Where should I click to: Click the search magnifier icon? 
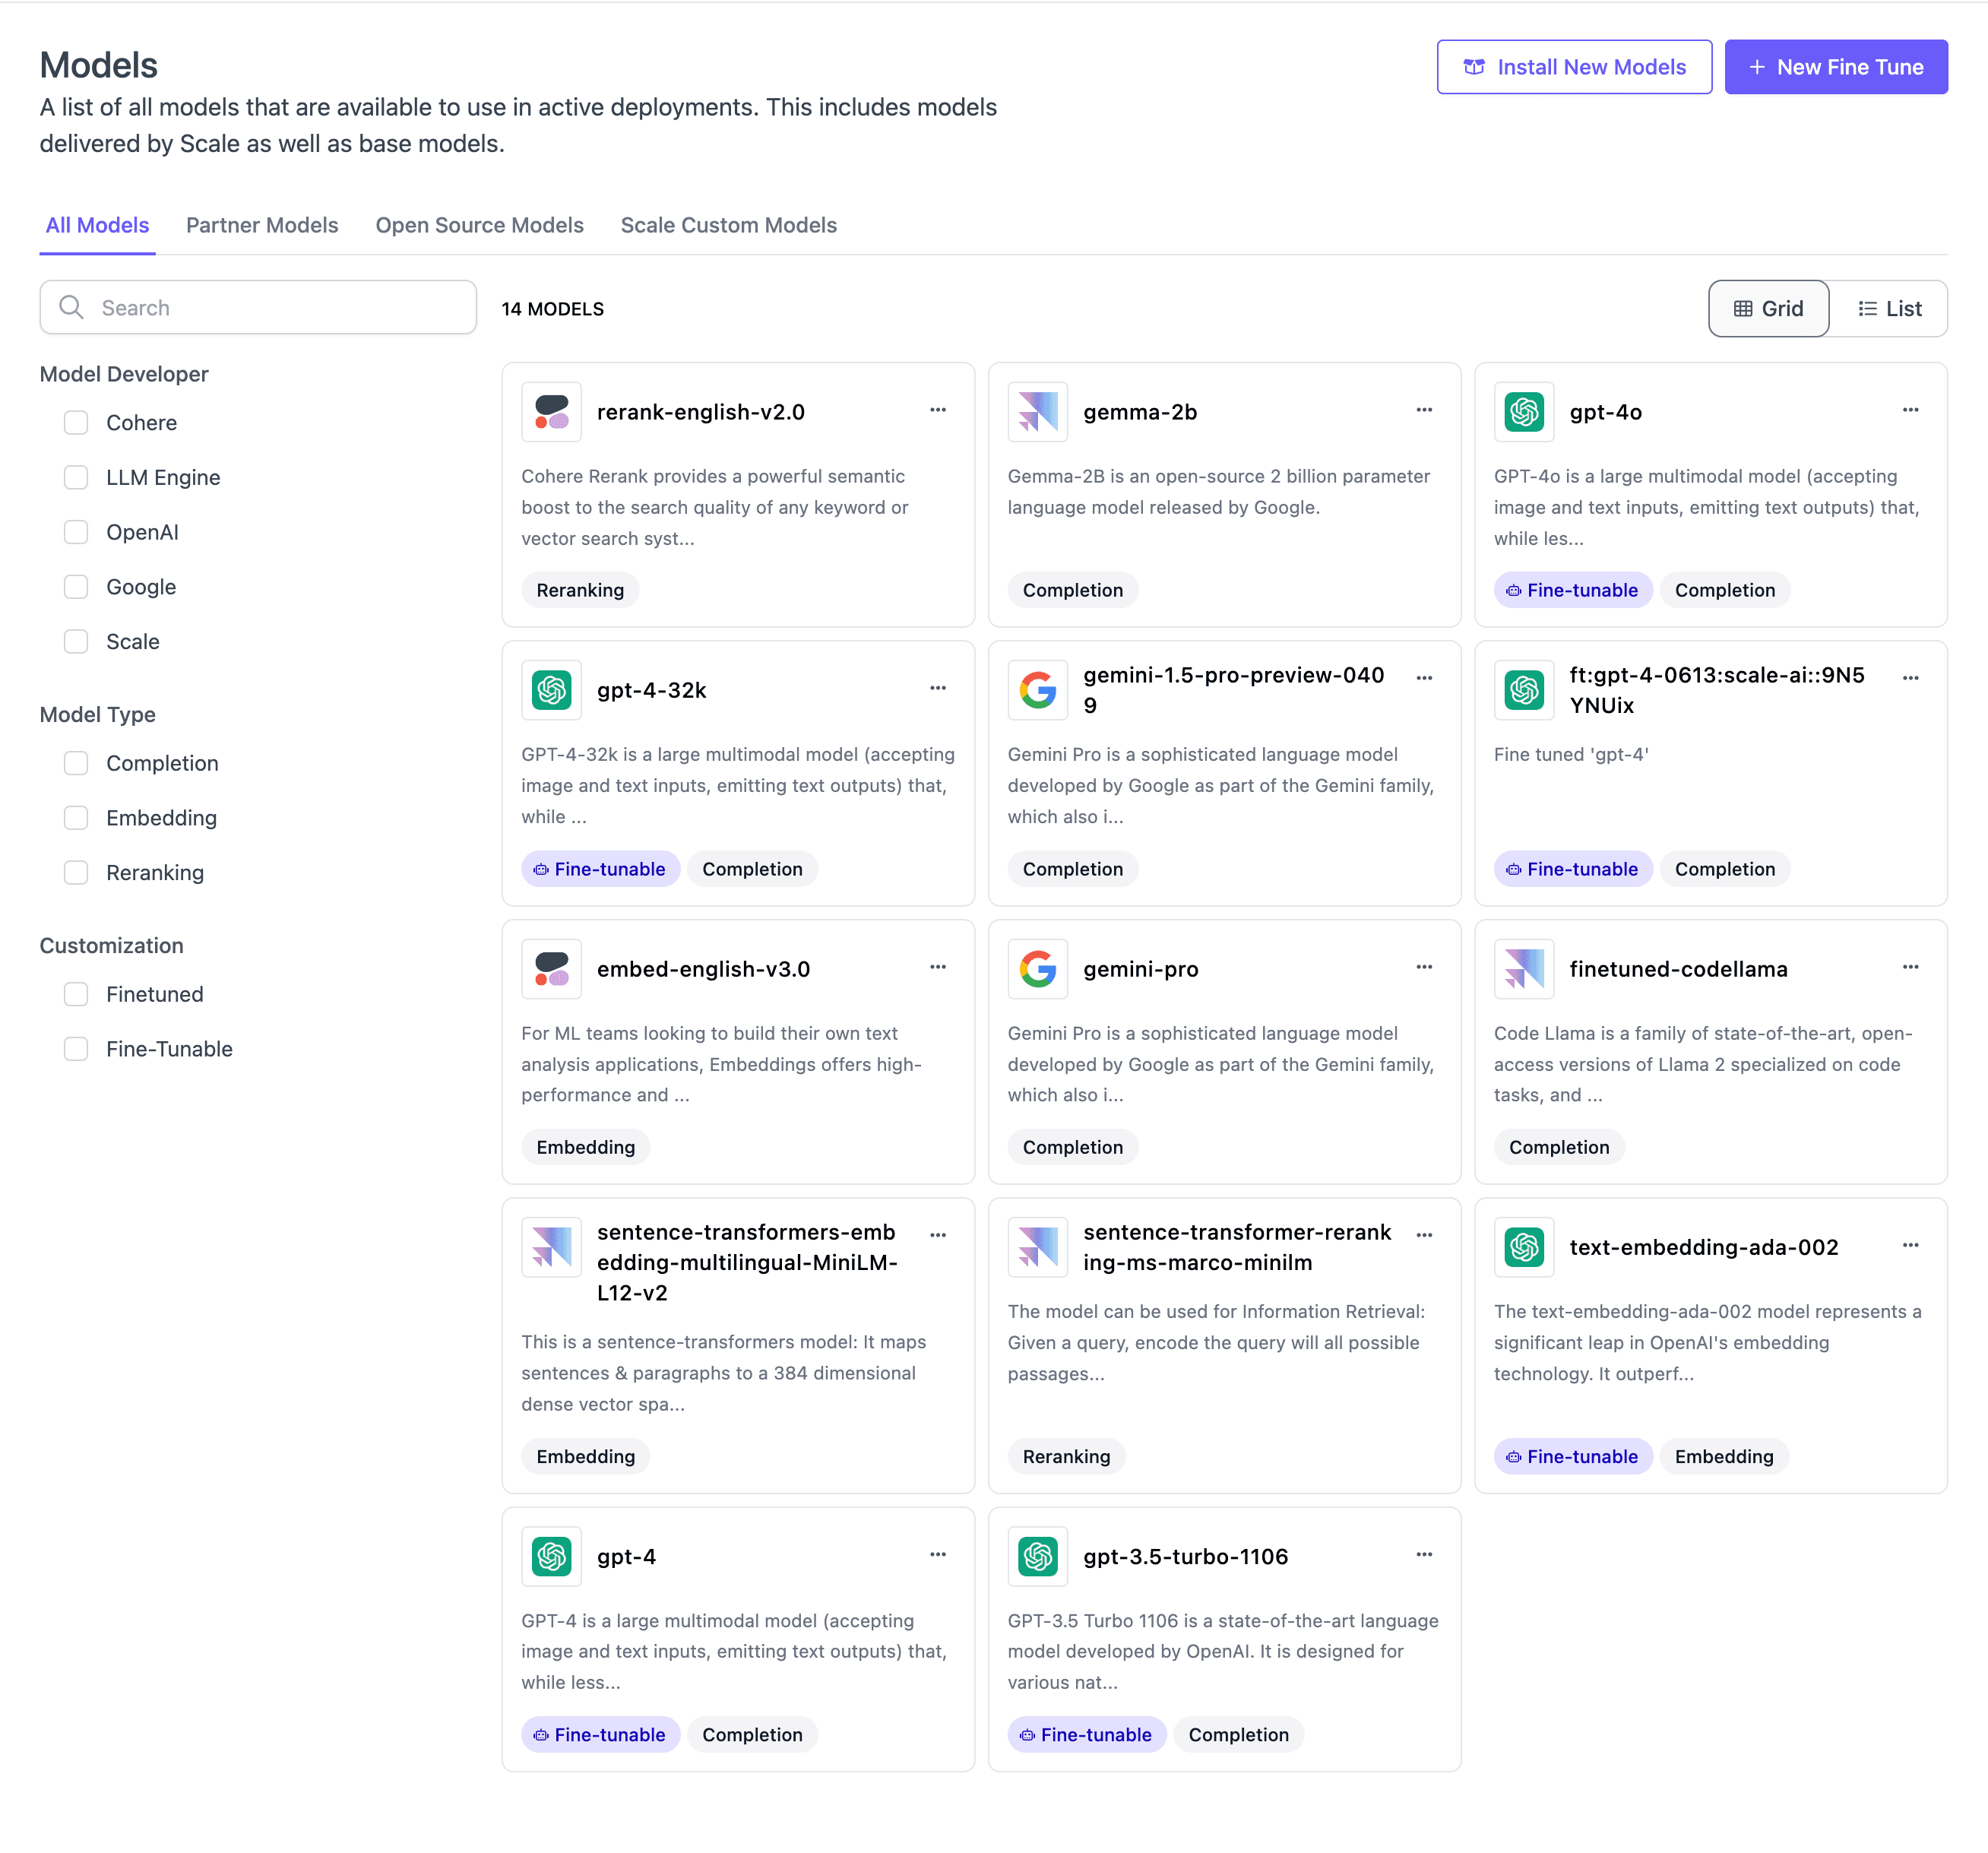click(71, 307)
